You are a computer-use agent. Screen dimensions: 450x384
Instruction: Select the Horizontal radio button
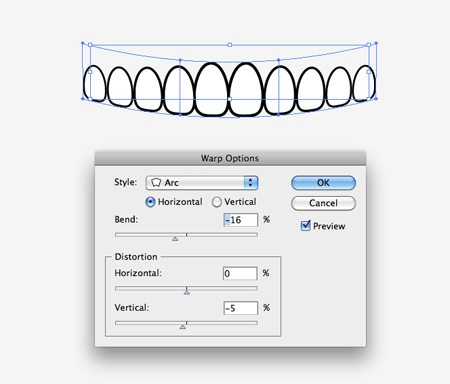[150, 202]
